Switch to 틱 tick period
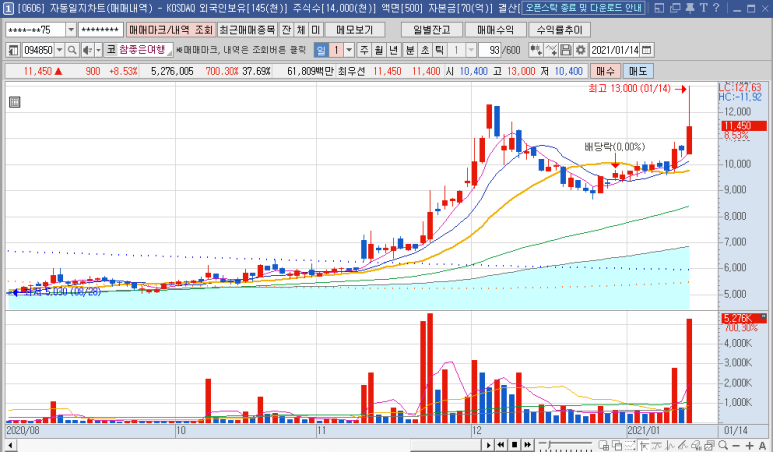This screenshot has width=773, height=452. (439, 50)
